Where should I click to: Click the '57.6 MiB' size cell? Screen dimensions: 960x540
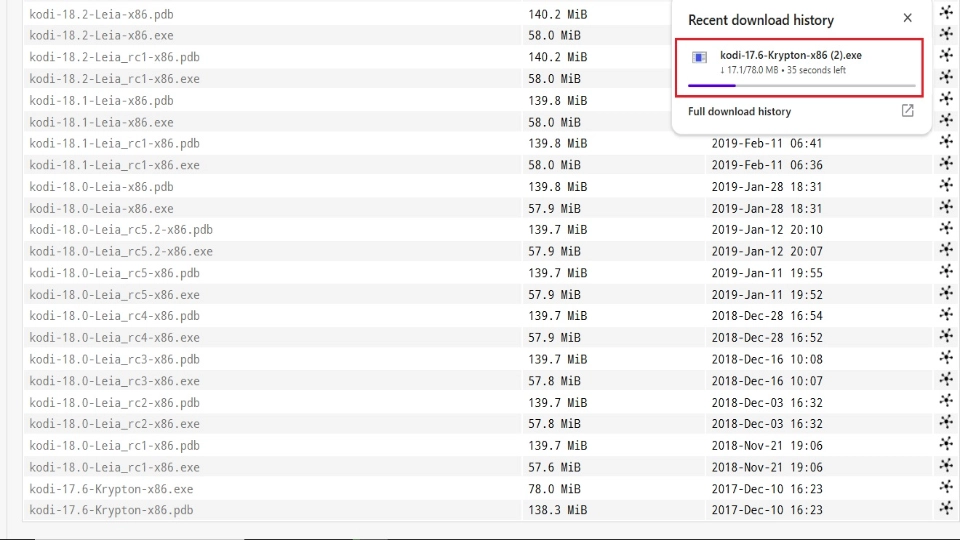coord(554,468)
